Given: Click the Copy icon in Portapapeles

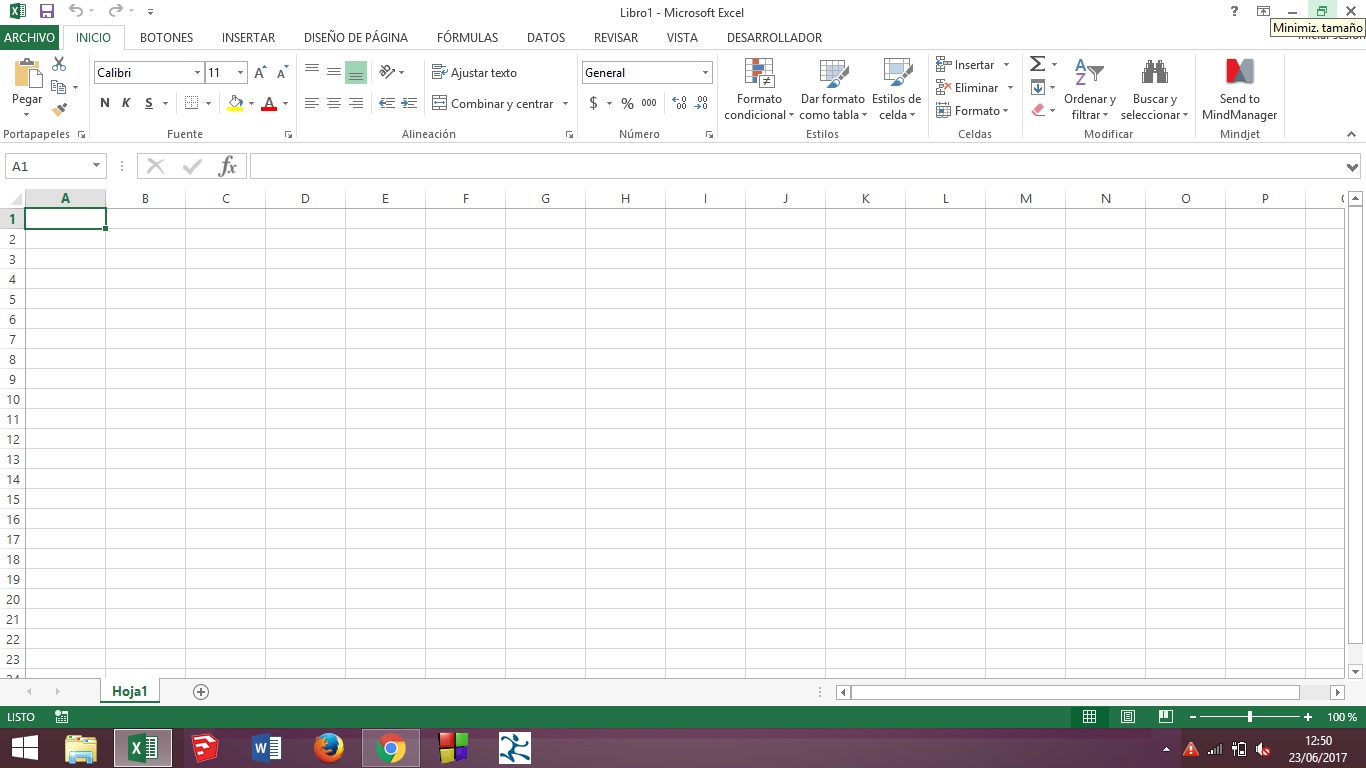Looking at the screenshot, I should 59,87.
